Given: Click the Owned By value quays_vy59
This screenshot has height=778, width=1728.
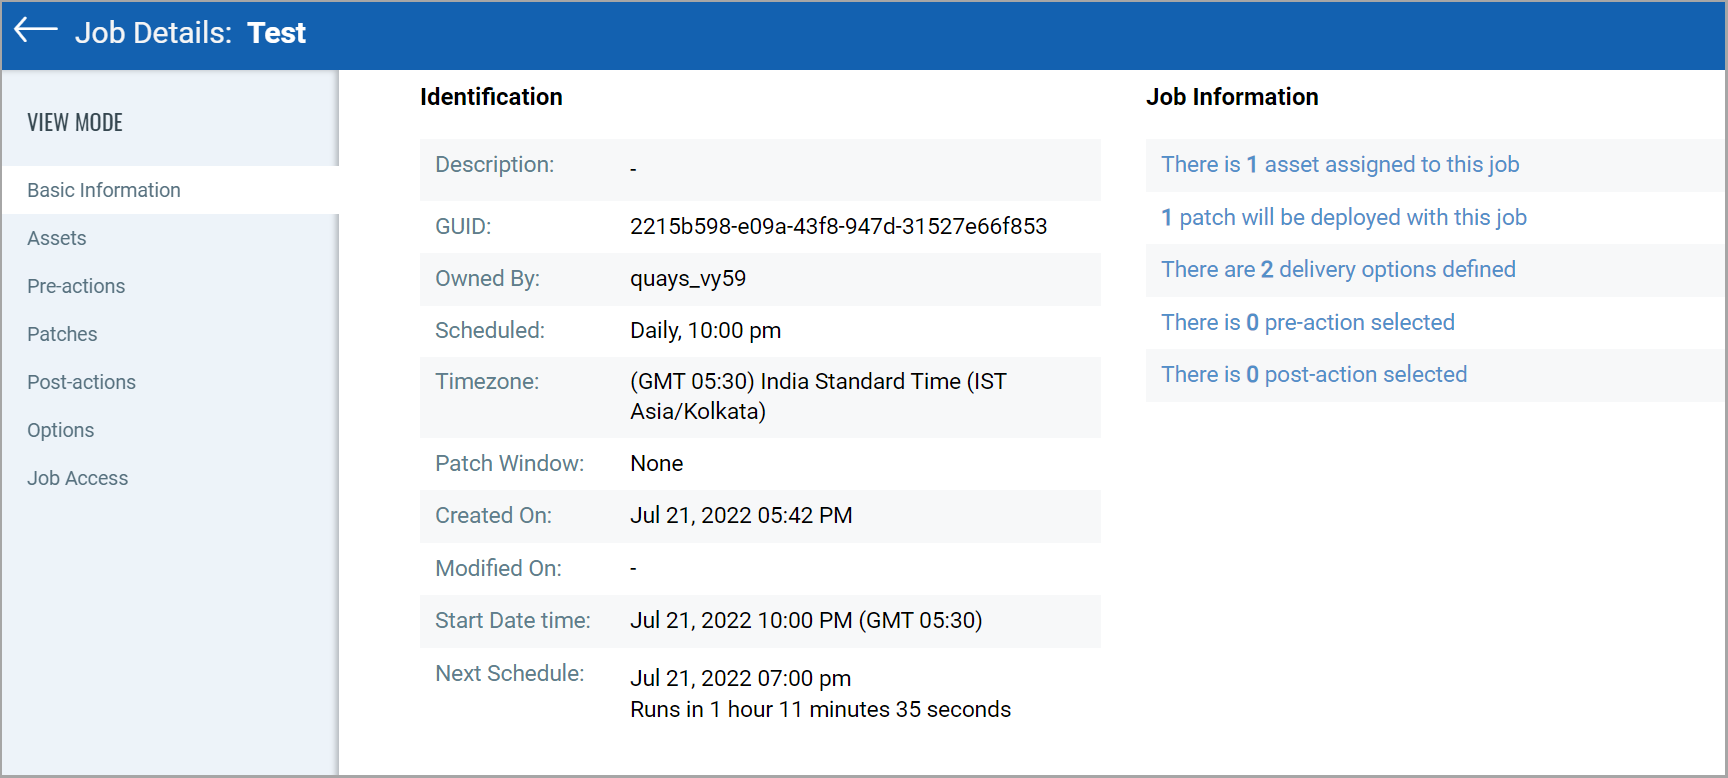Looking at the screenshot, I should 688,279.
